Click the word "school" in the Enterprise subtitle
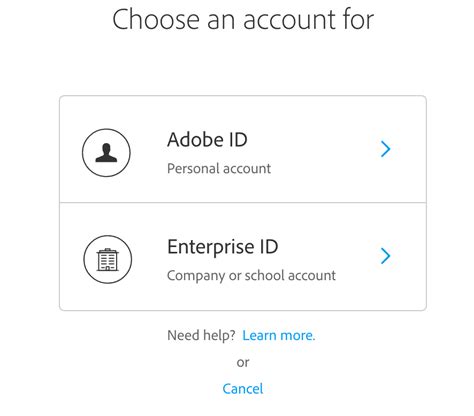 pos(265,276)
